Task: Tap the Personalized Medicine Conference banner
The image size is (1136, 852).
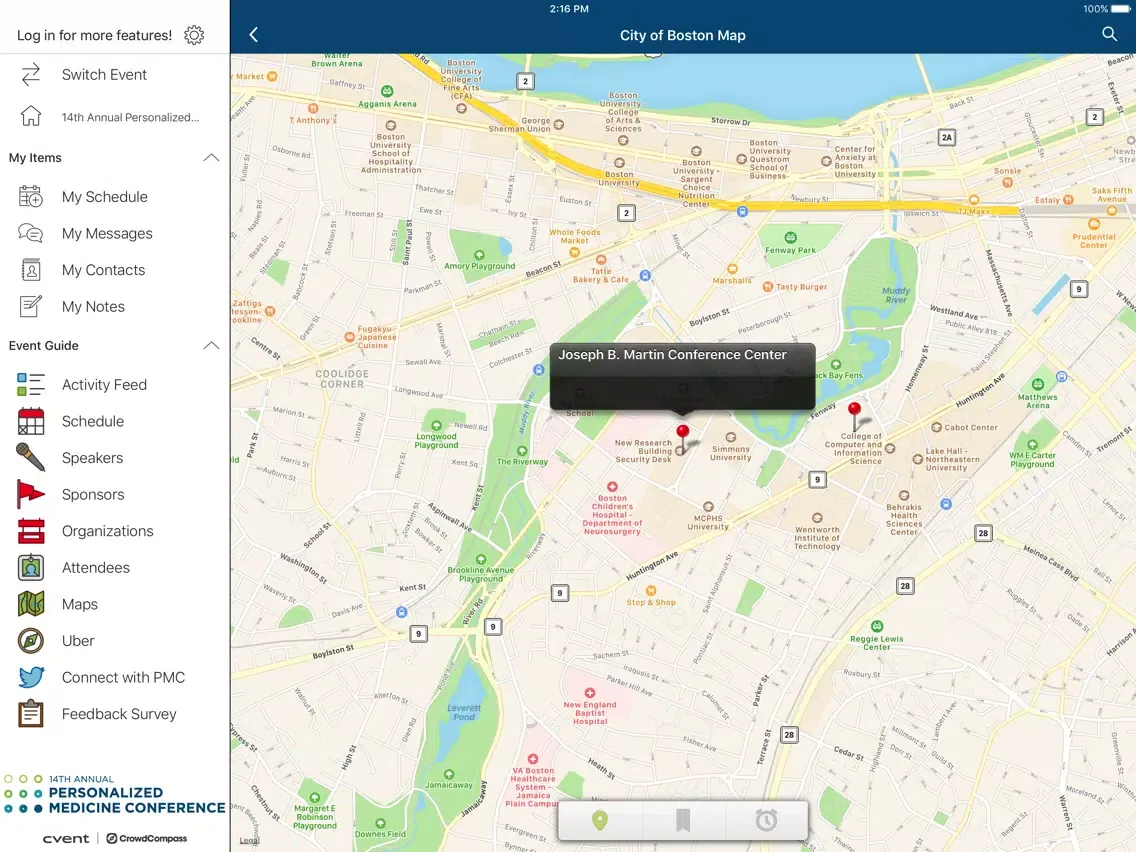Action: (x=115, y=795)
